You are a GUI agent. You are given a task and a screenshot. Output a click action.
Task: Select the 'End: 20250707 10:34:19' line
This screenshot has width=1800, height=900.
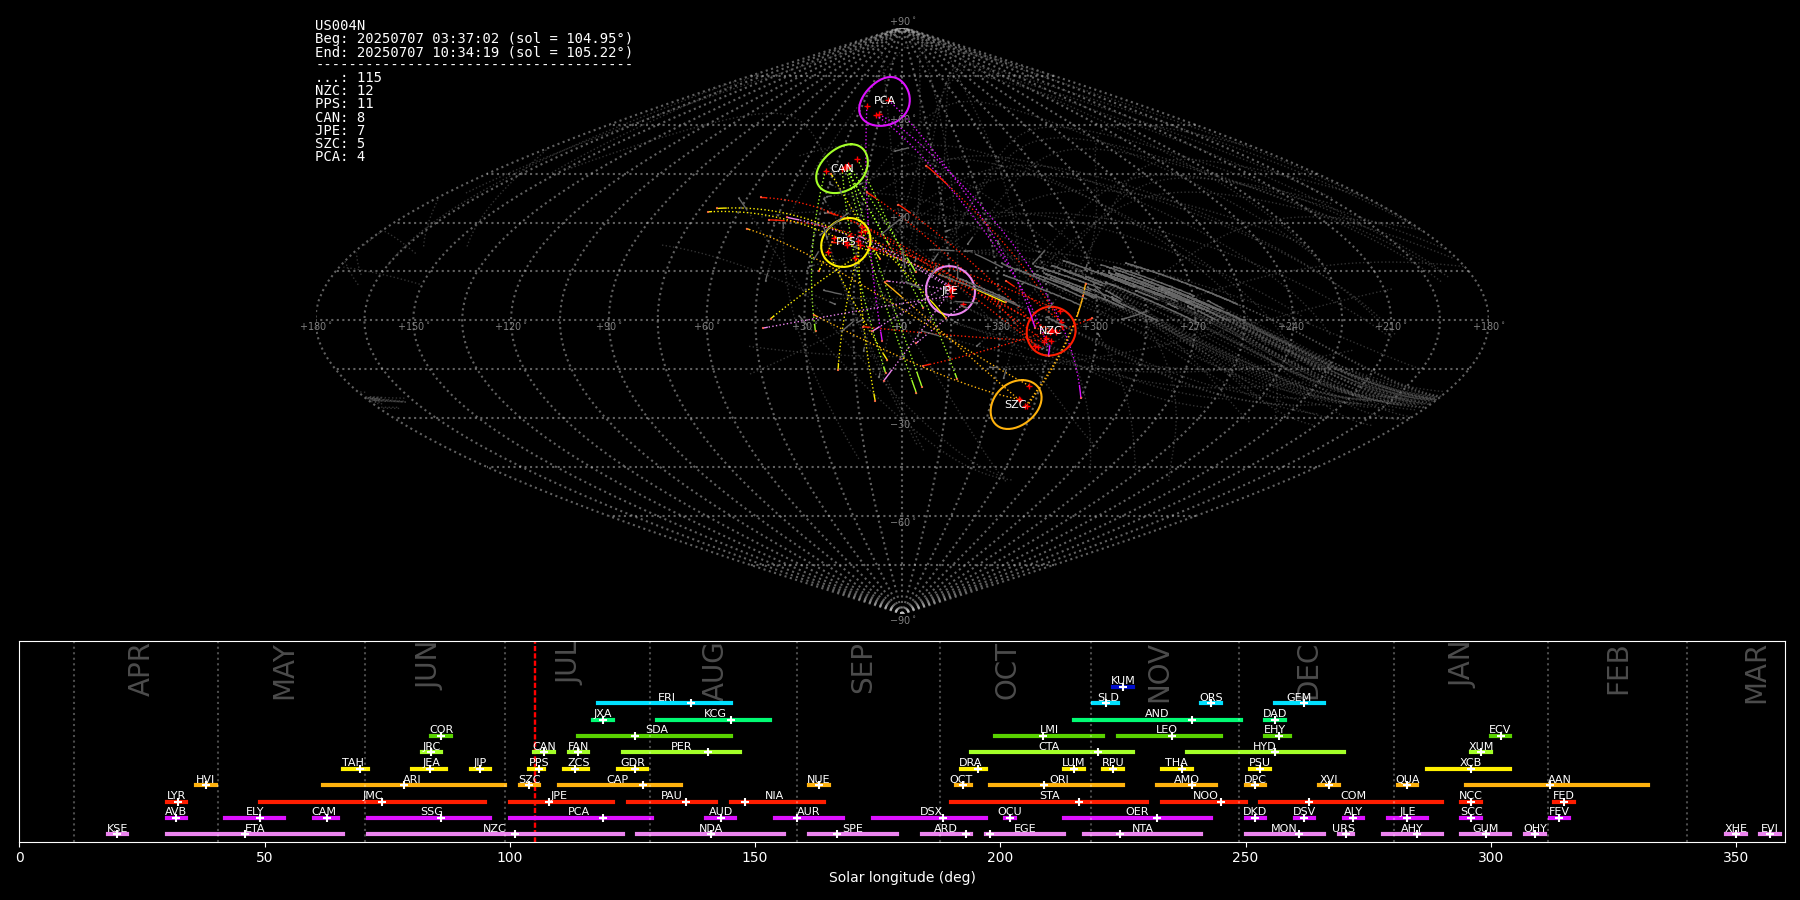tap(474, 52)
